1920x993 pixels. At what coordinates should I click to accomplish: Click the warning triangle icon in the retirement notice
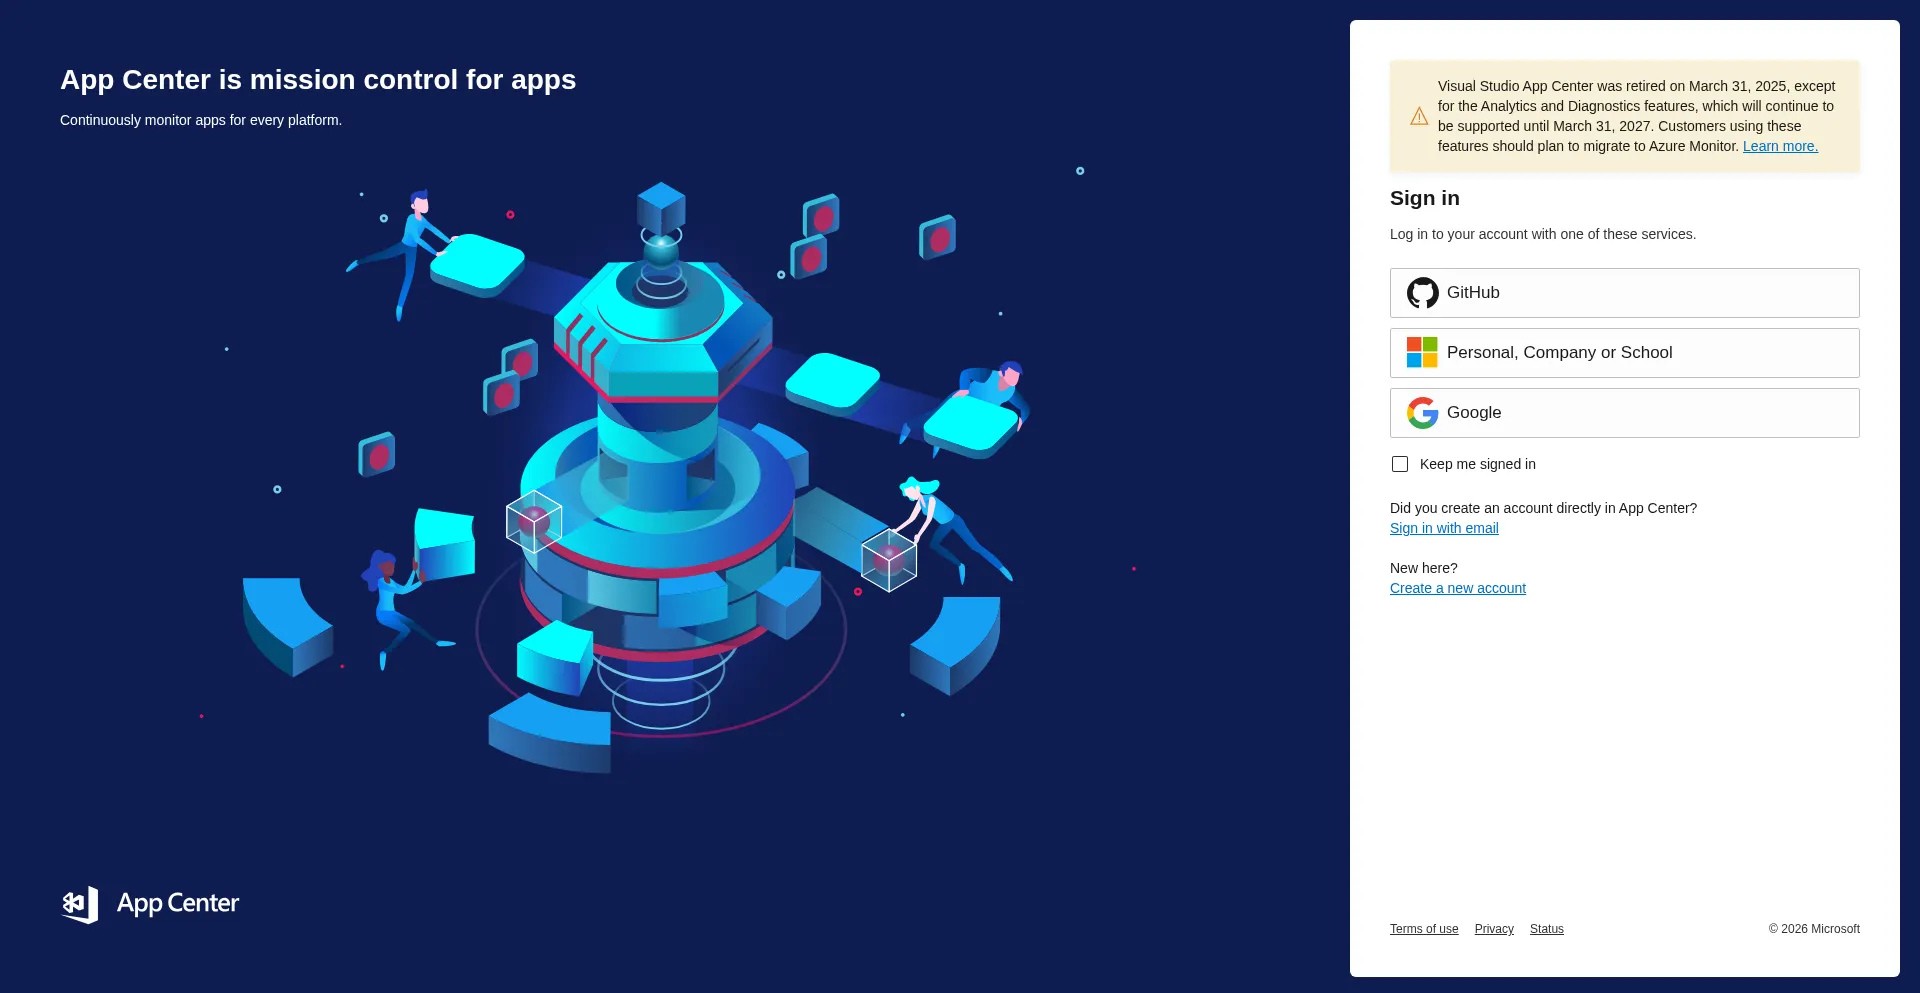[x=1419, y=116]
